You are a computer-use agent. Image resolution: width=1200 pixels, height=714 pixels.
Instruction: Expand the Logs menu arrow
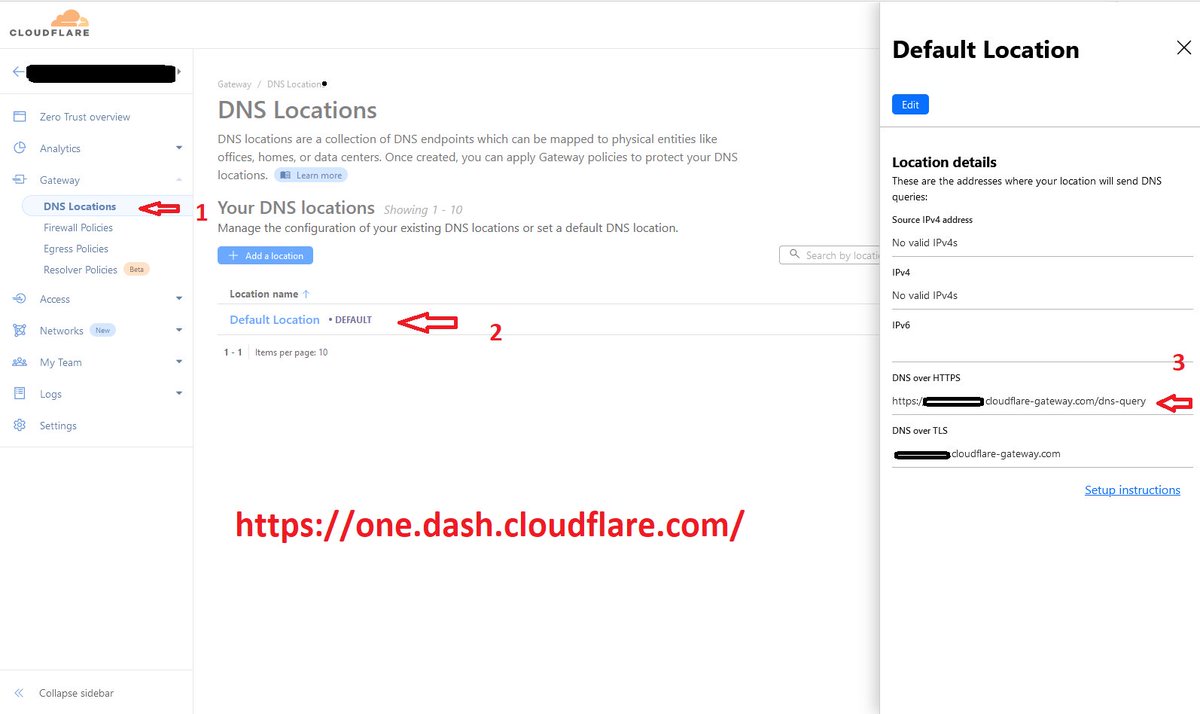click(x=179, y=394)
